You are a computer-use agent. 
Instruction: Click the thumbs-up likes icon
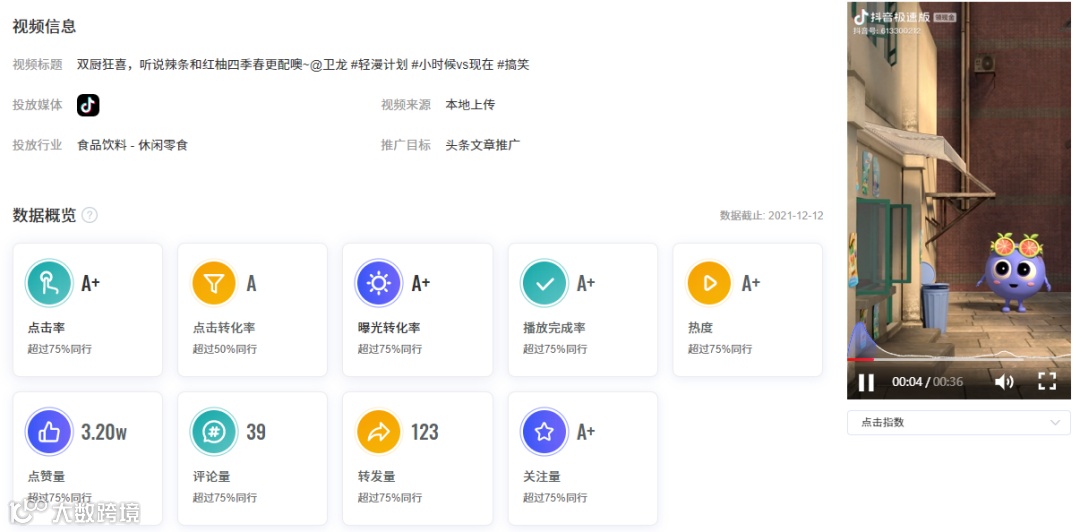point(49,432)
